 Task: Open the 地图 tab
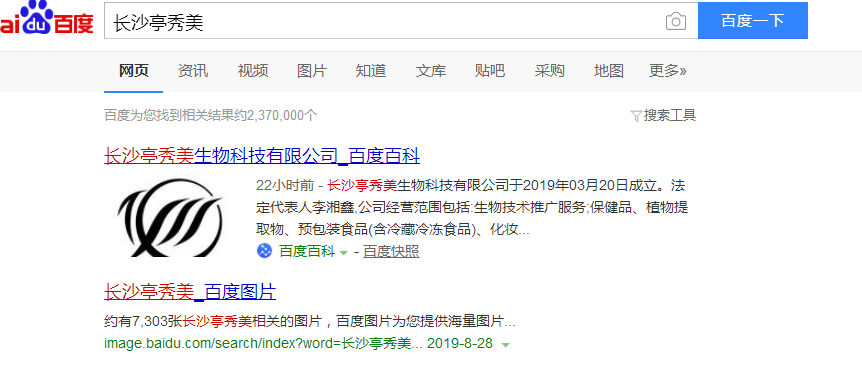coord(609,71)
